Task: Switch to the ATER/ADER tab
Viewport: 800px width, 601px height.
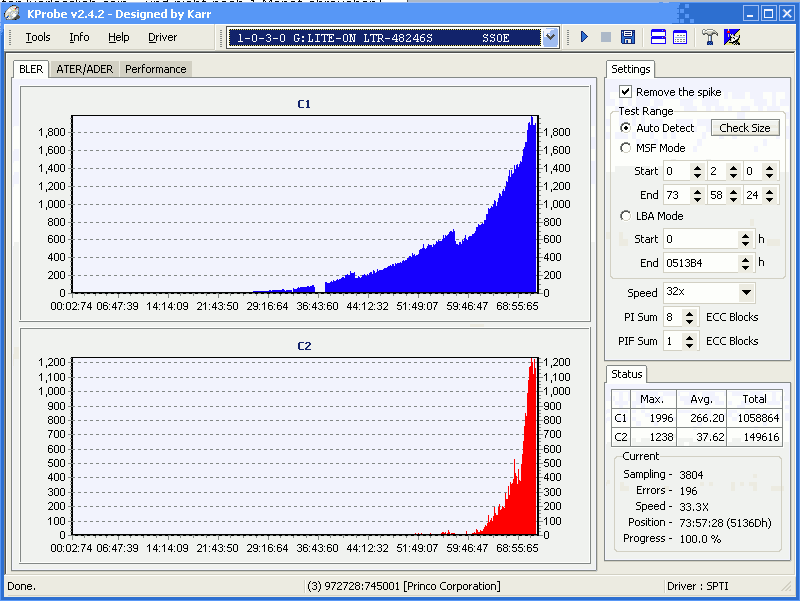Action: [85, 69]
